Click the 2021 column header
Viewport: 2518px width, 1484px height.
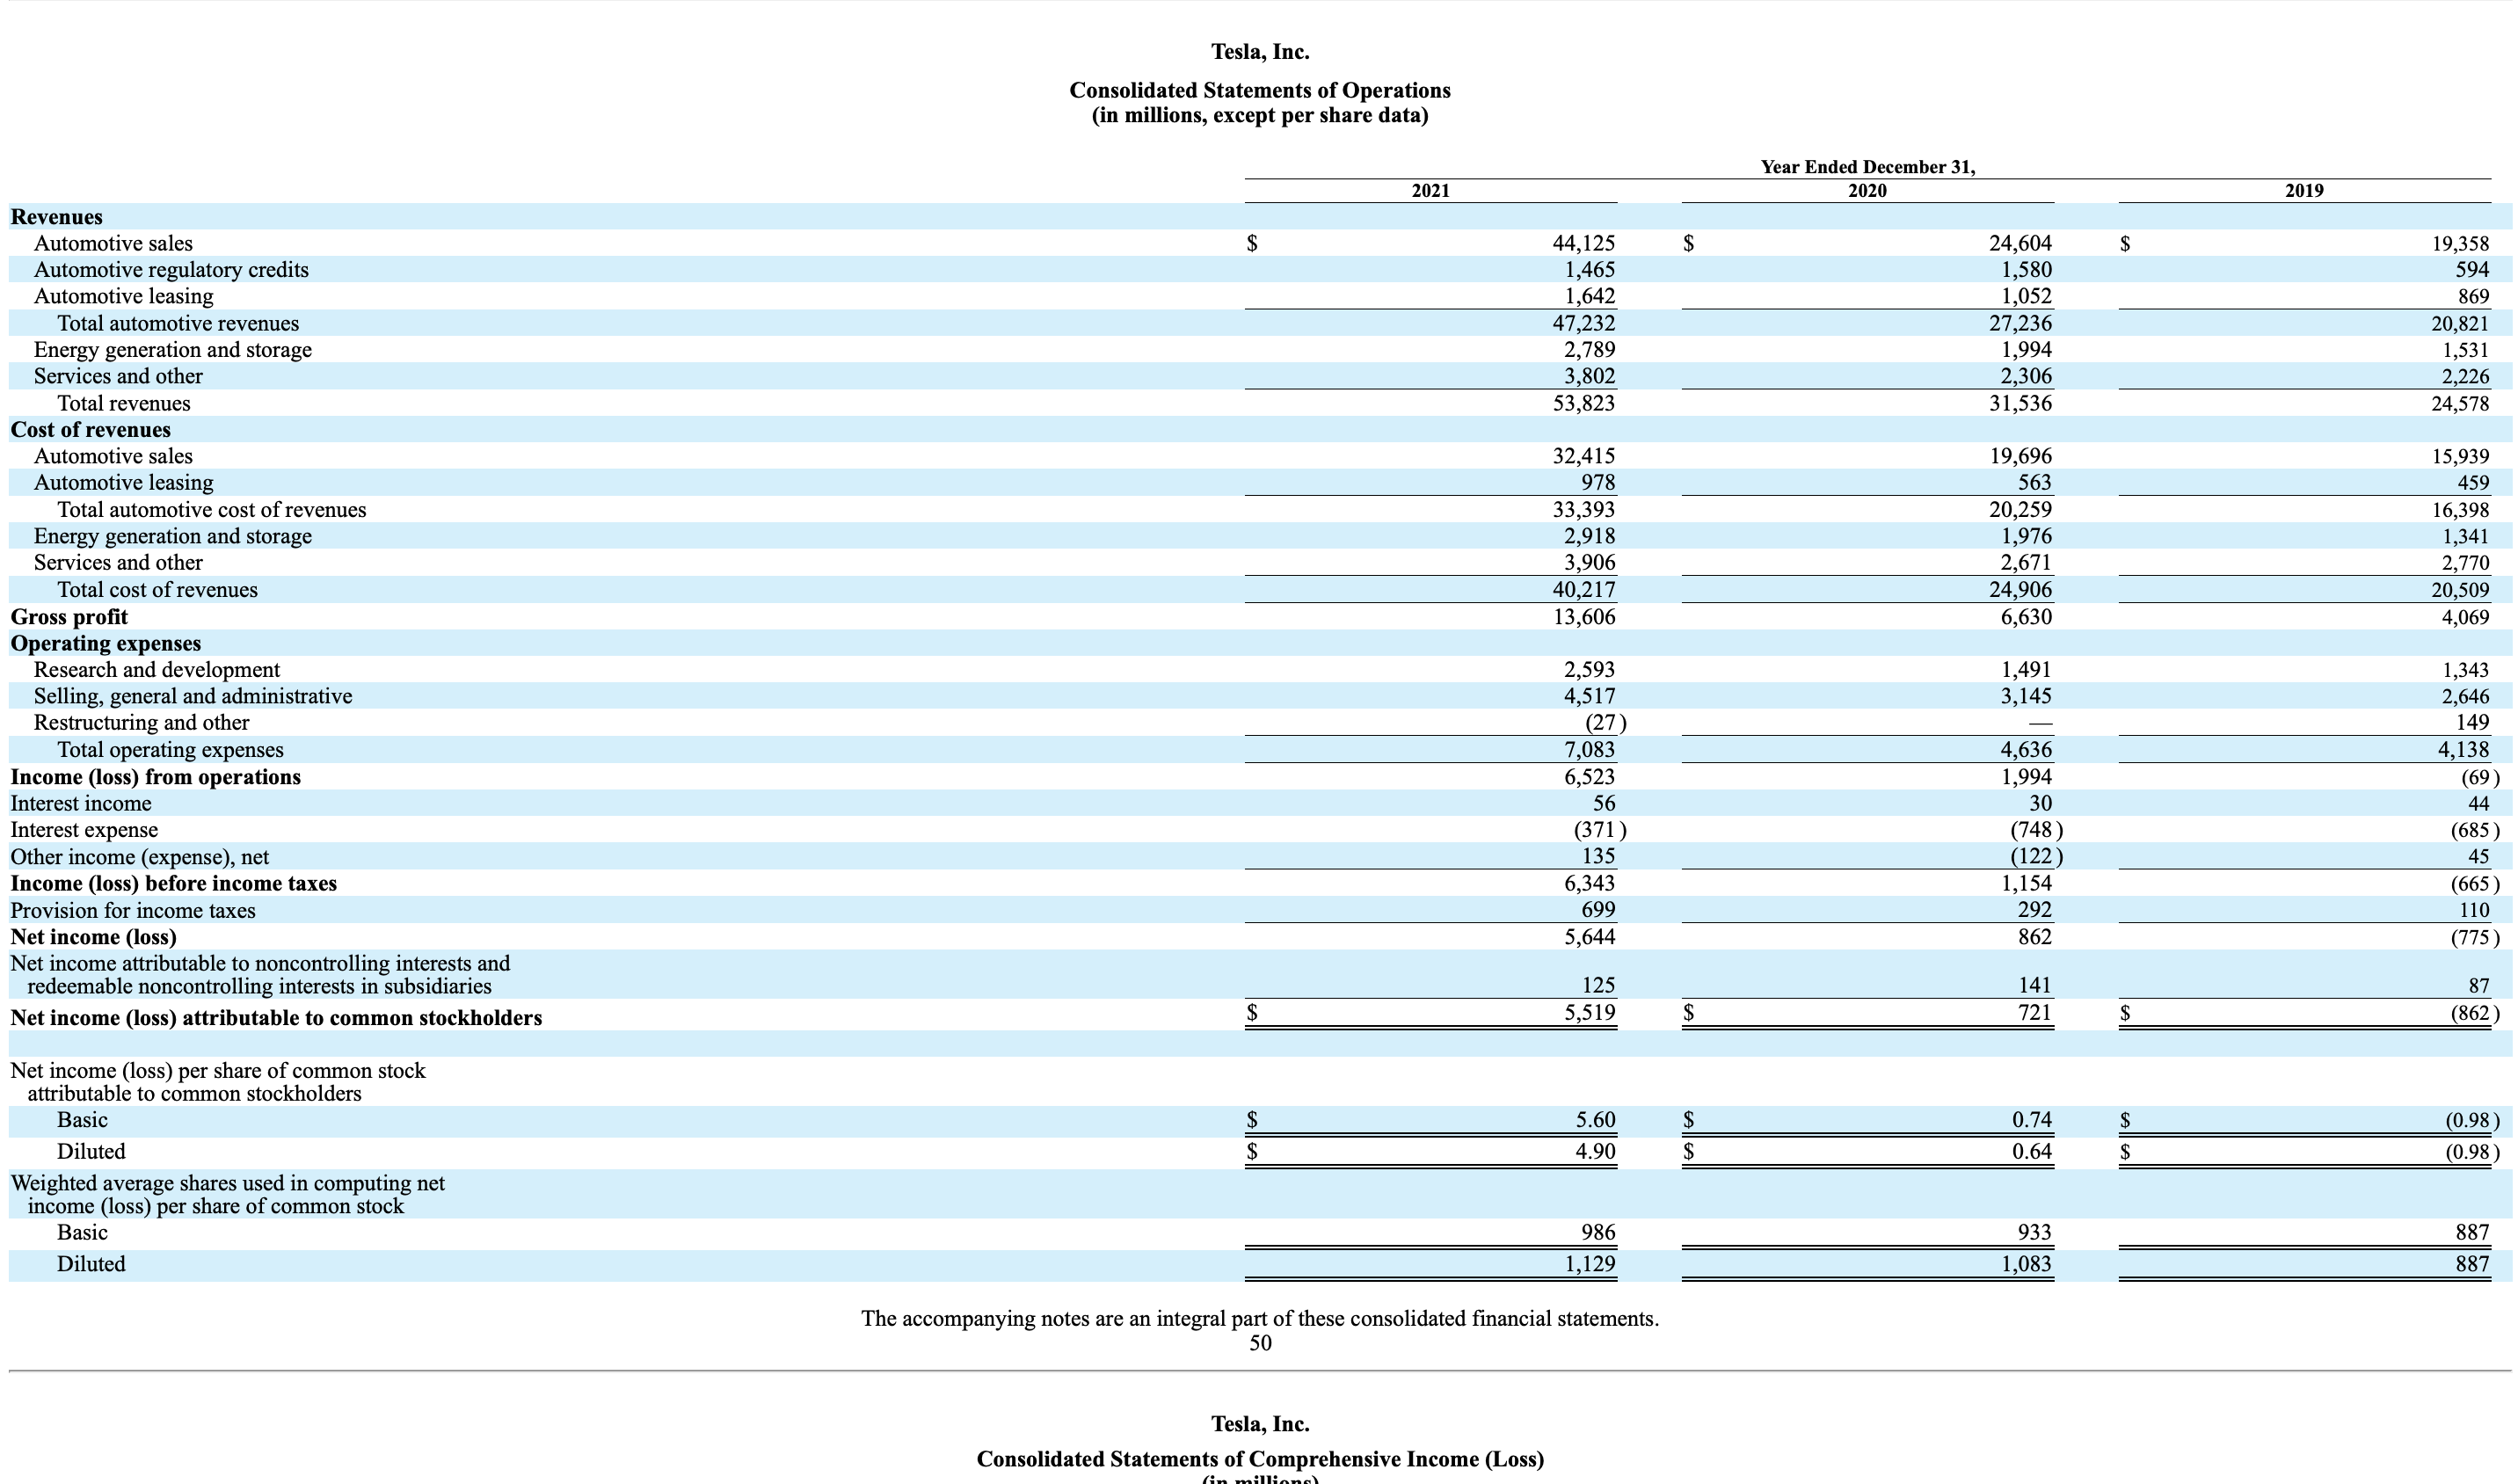(1430, 190)
